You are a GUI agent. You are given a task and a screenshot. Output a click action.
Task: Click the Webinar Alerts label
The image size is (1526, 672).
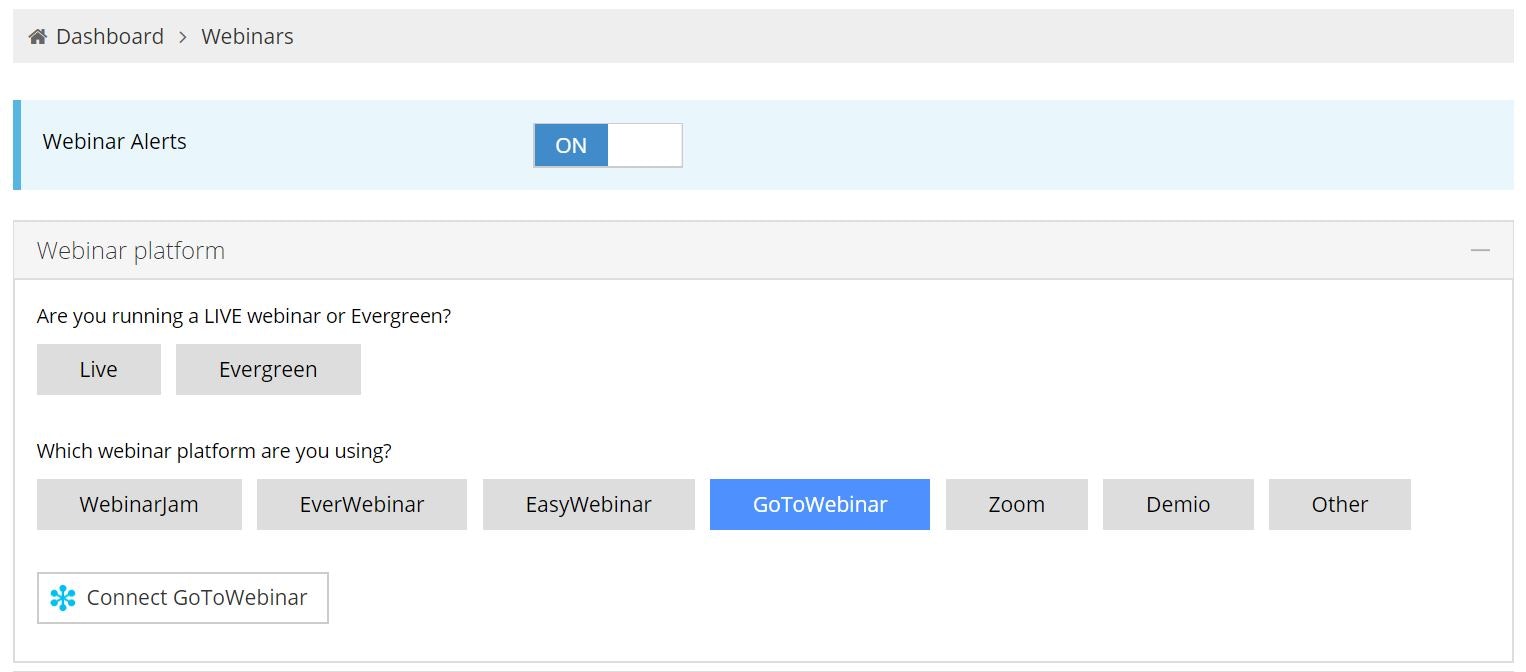(x=114, y=141)
